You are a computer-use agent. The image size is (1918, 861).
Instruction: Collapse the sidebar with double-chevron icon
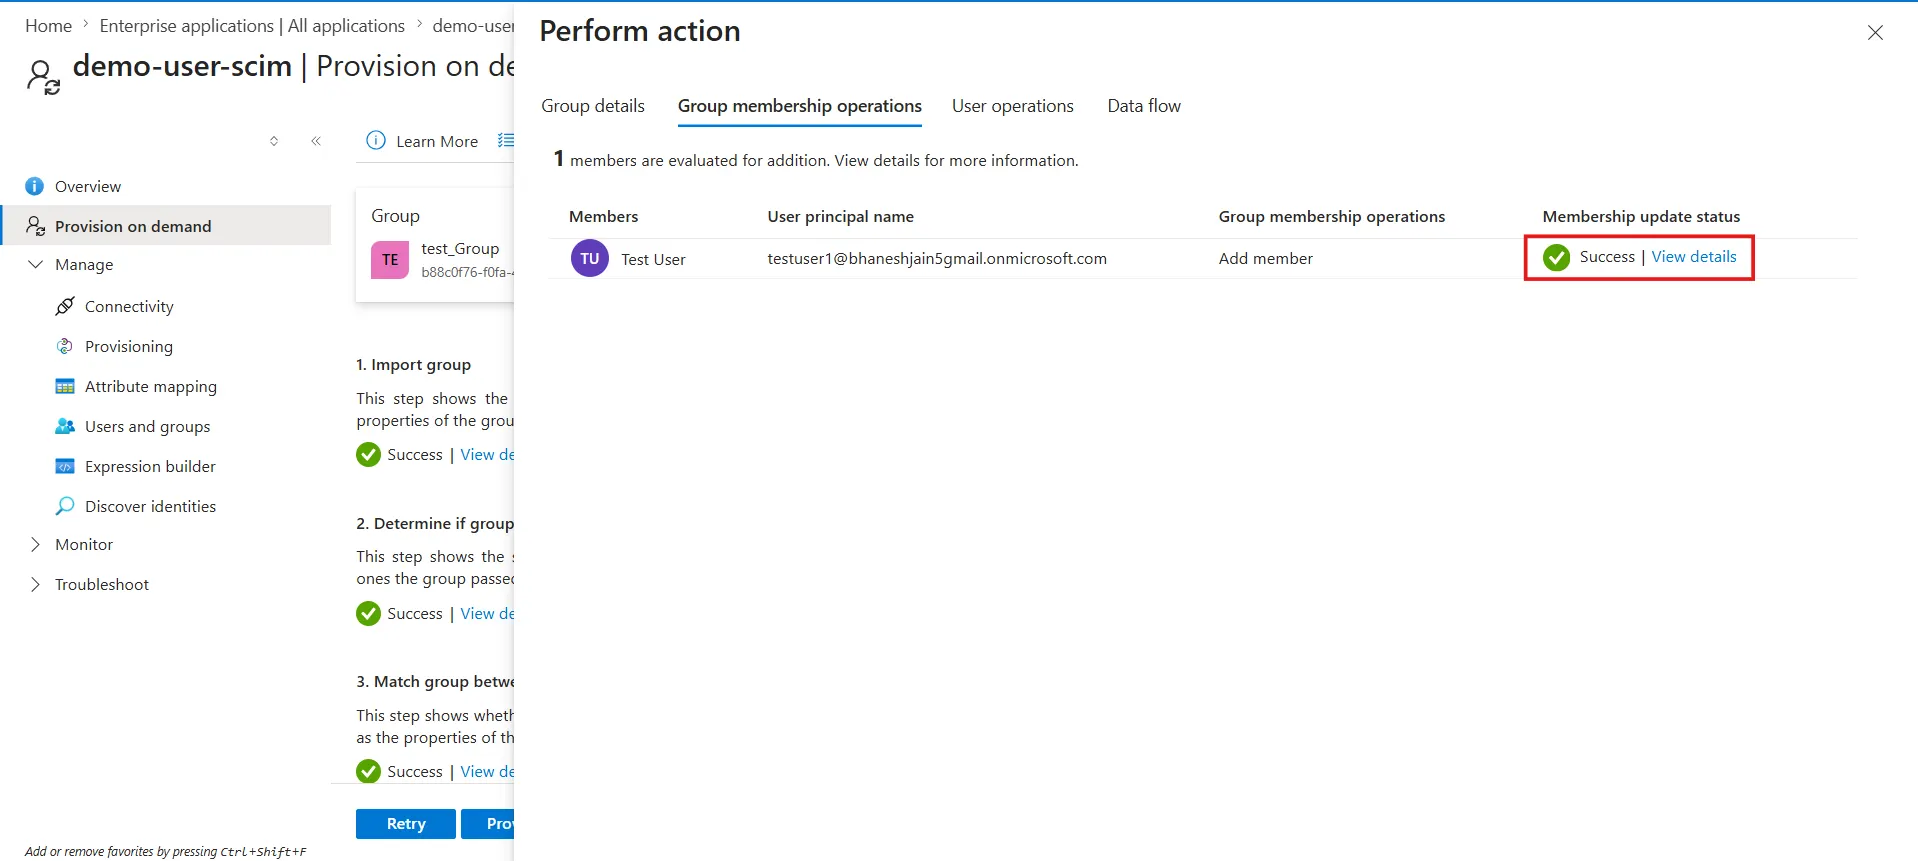[316, 141]
